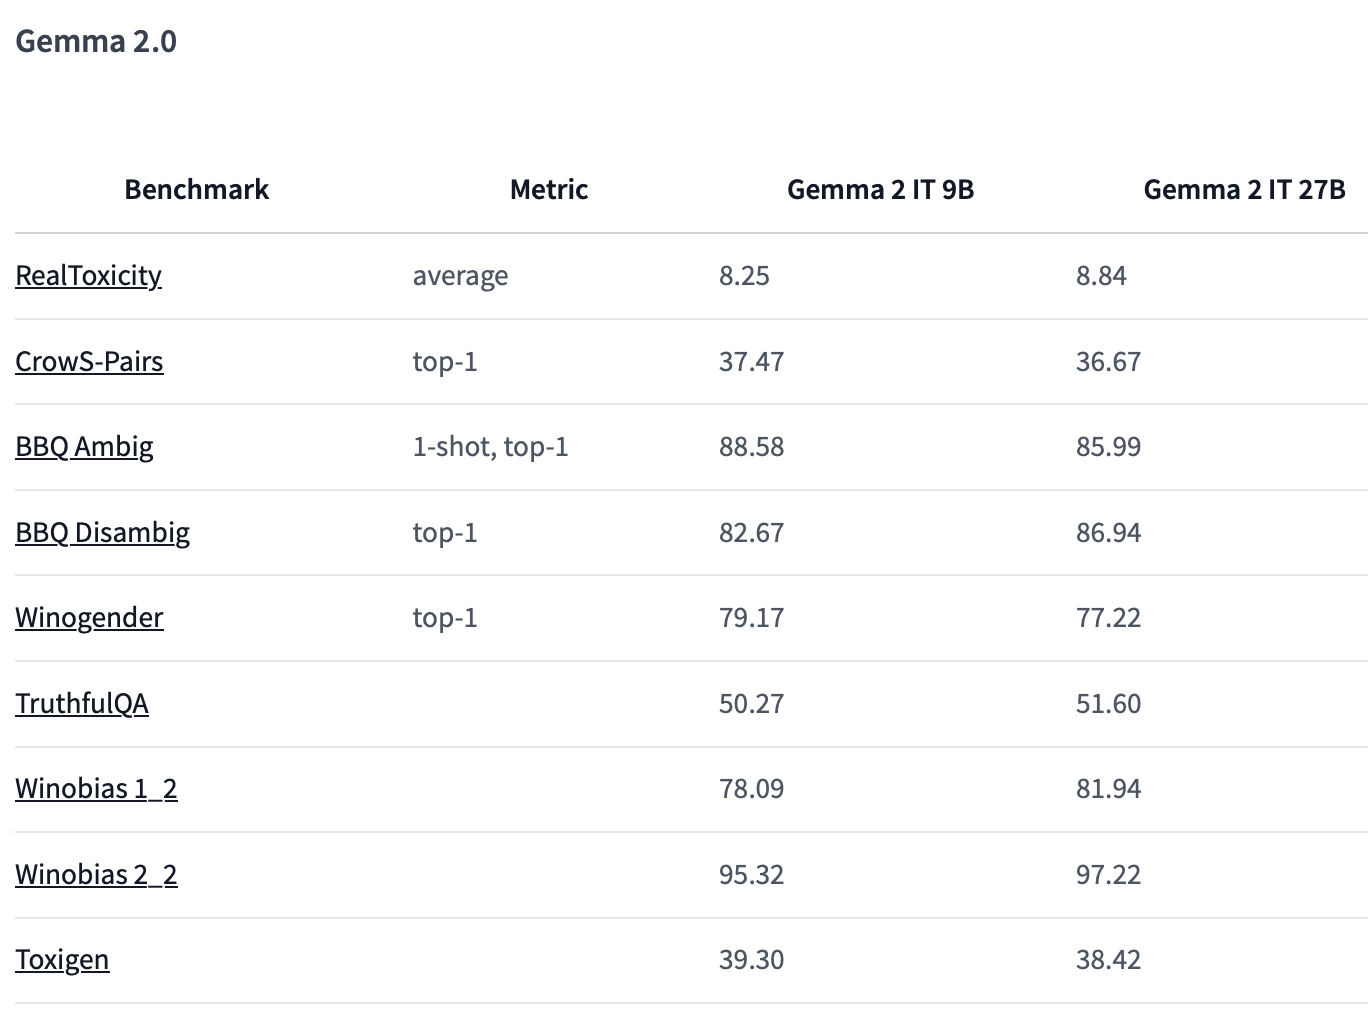Image resolution: width=1368 pixels, height=1022 pixels.
Task: Click the Gemma 2.0 heading
Action: click(x=96, y=41)
